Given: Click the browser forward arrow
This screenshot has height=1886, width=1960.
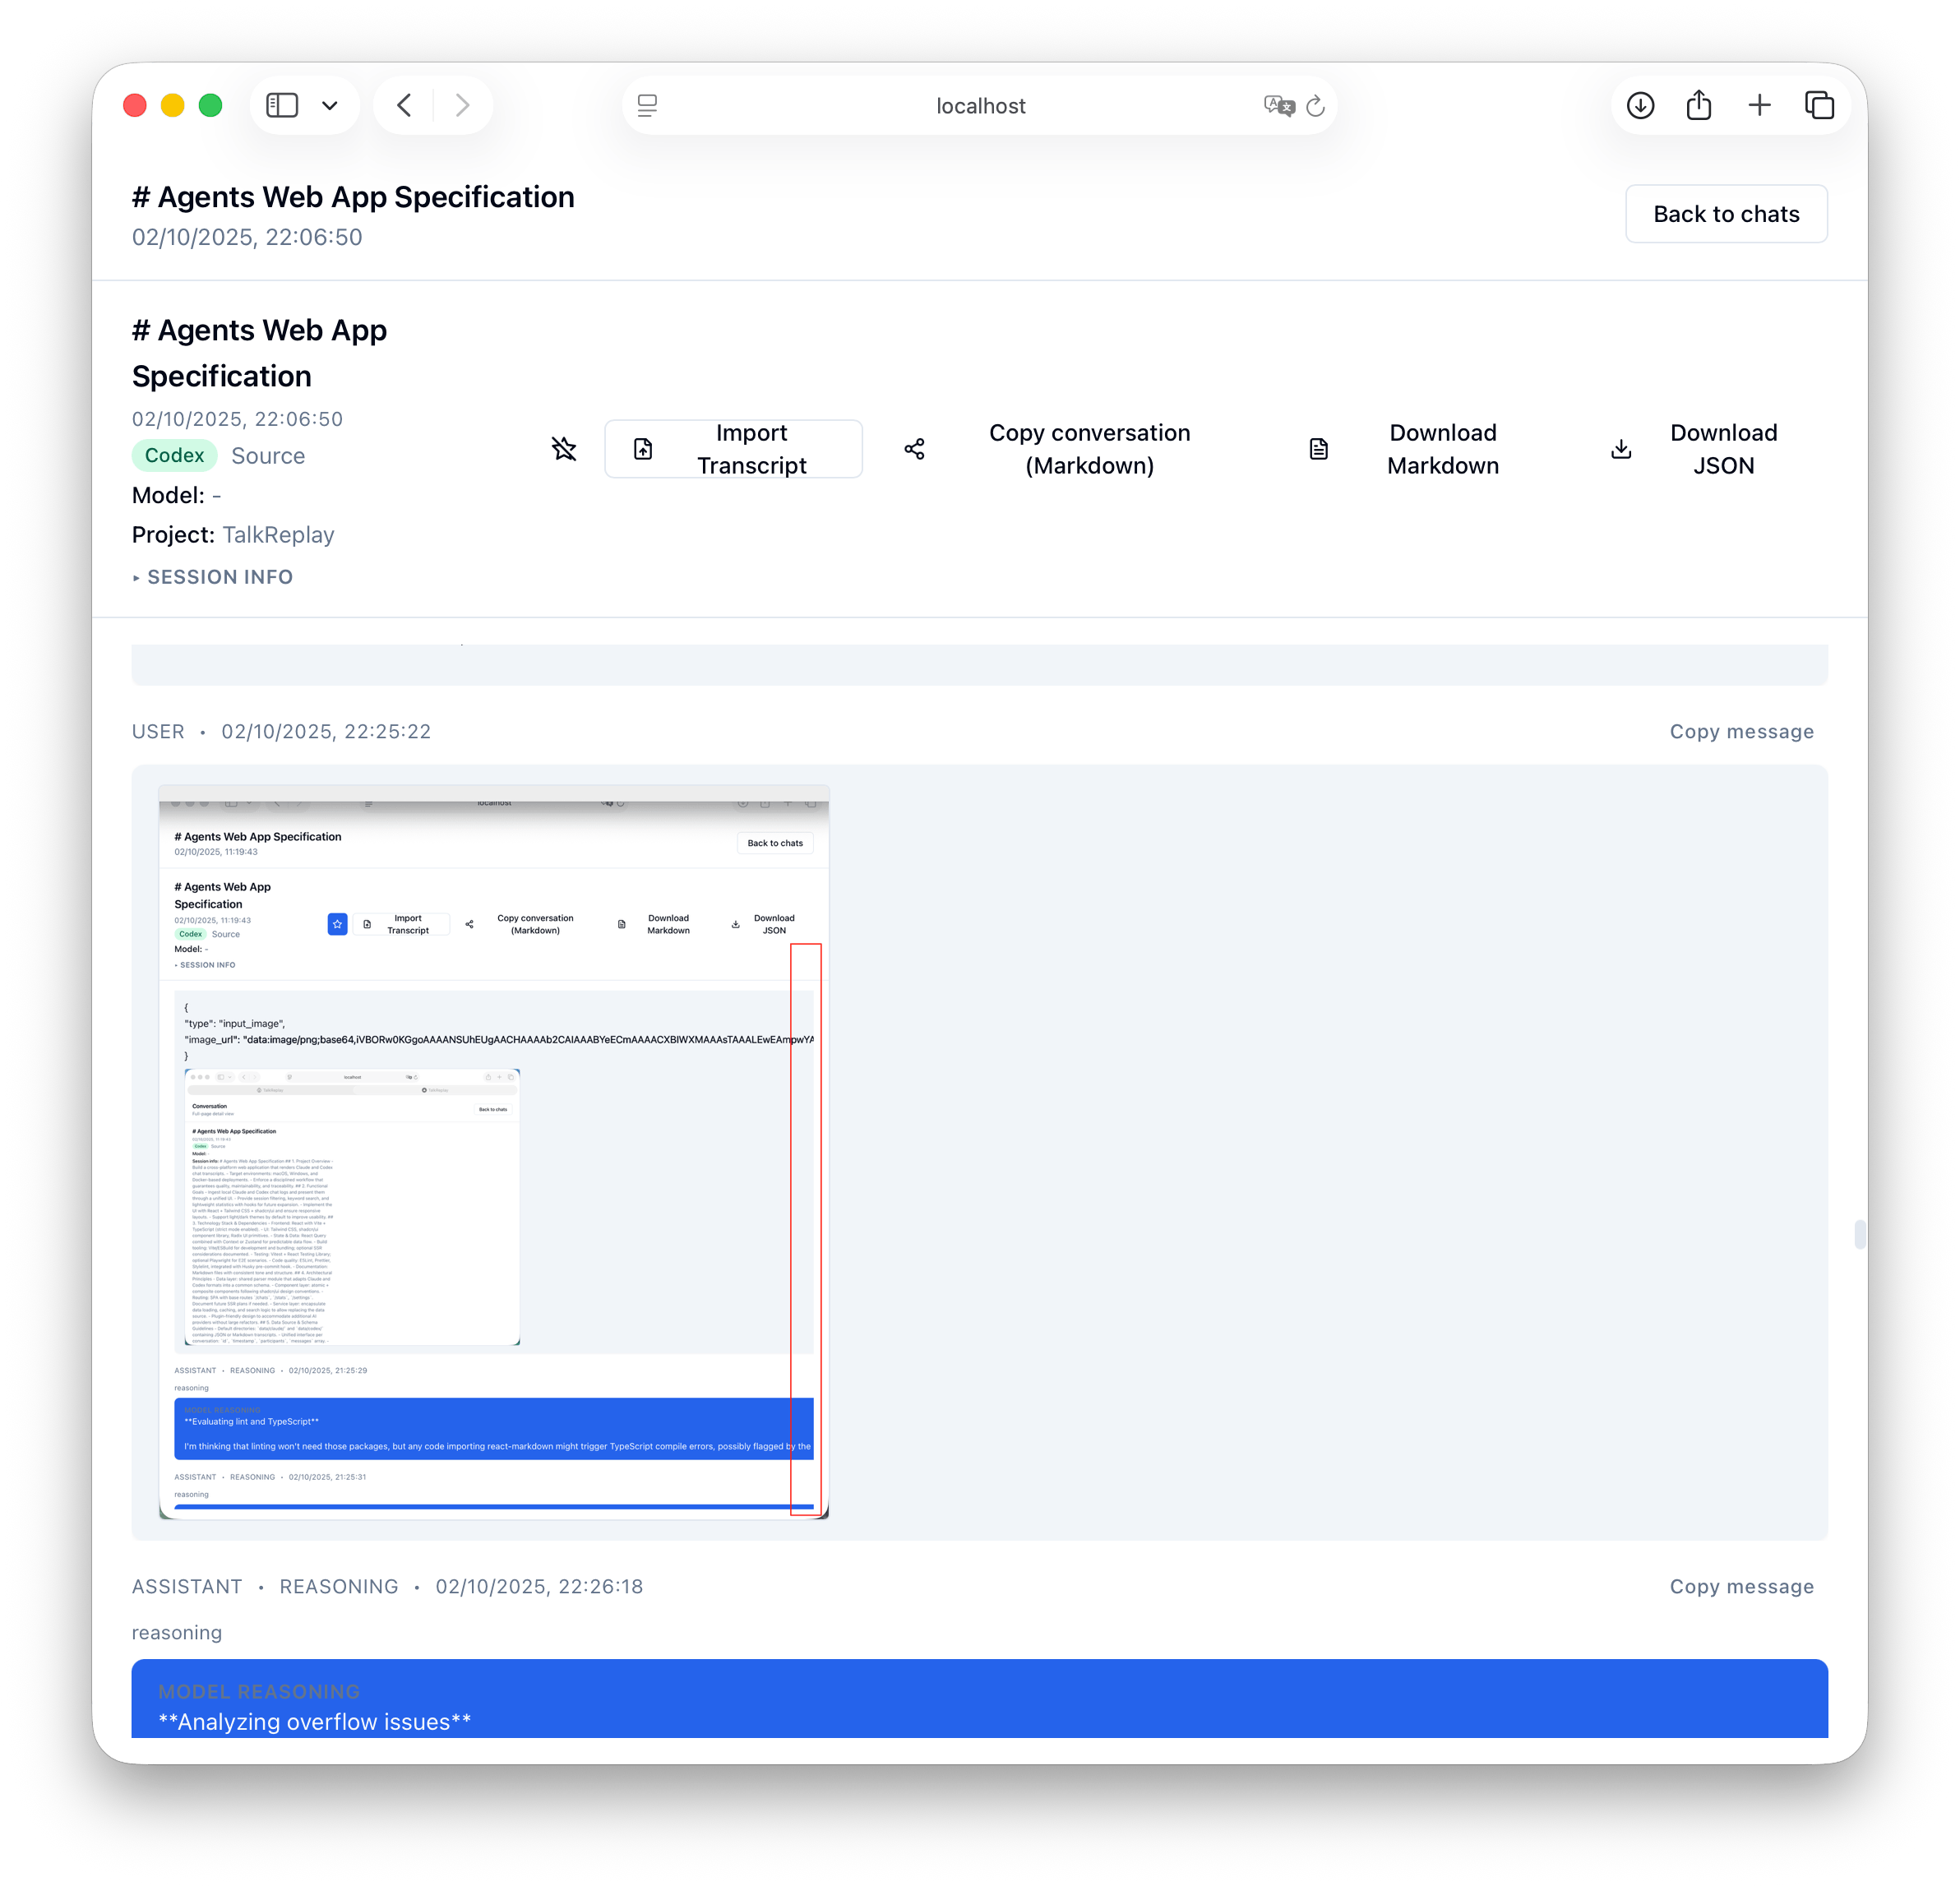Looking at the screenshot, I should [x=462, y=105].
